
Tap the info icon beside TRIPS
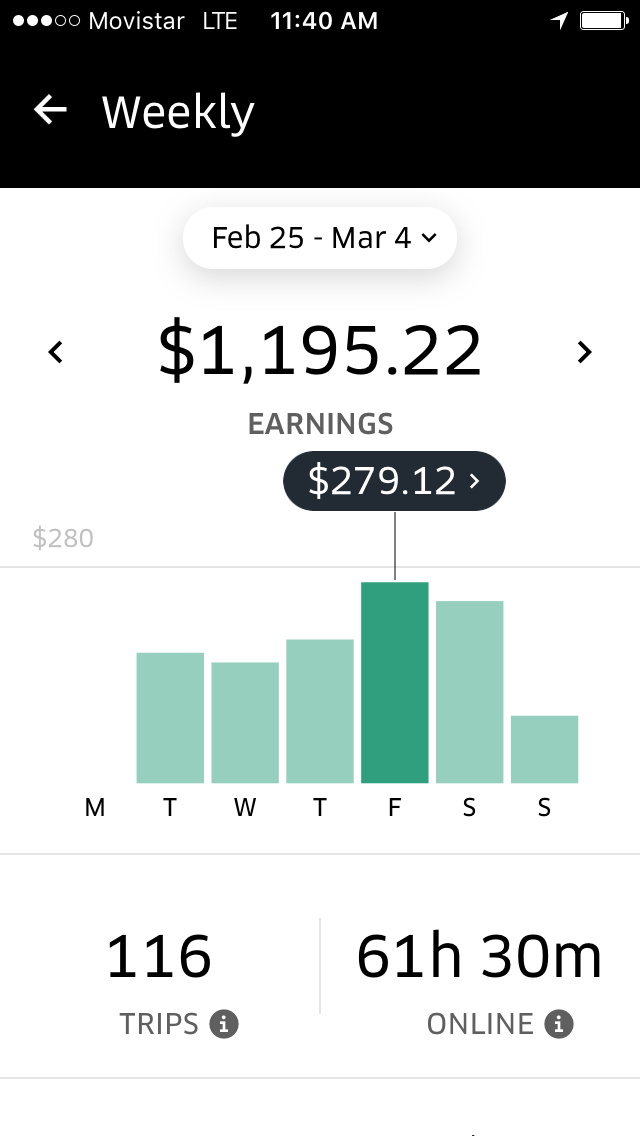point(224,1024)
